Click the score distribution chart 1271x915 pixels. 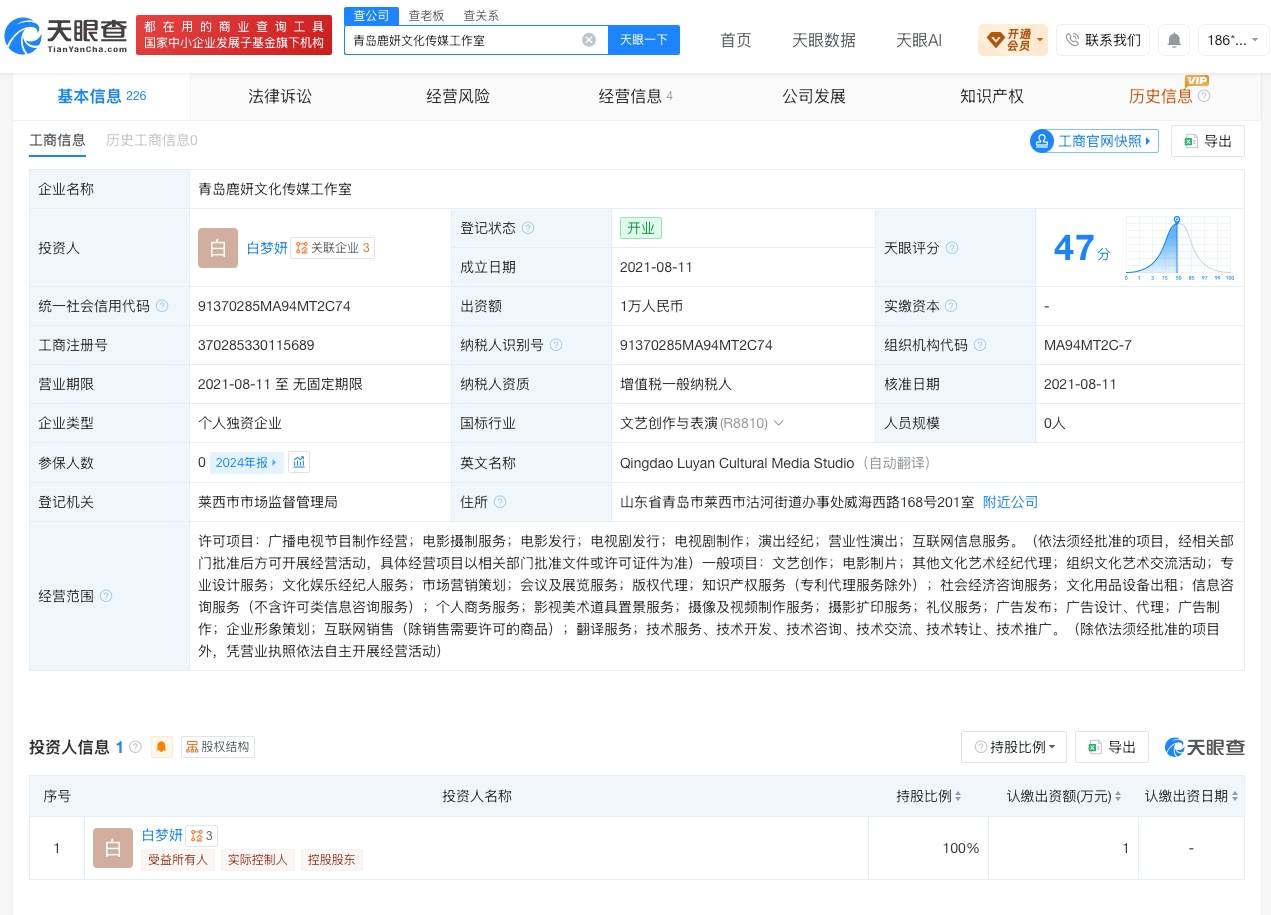click(x=1178, y=248)
